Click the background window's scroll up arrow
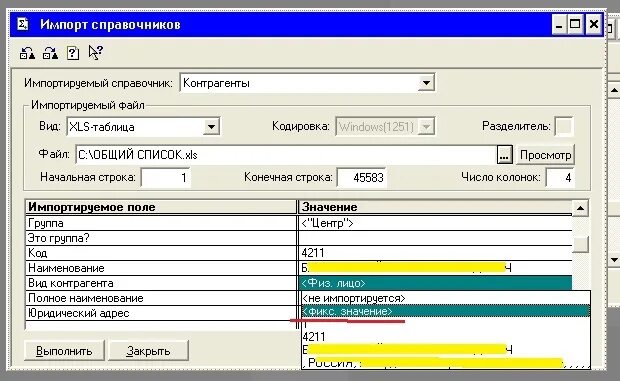The width and height of the screenshot is (620, 381). tap(614, 91)
